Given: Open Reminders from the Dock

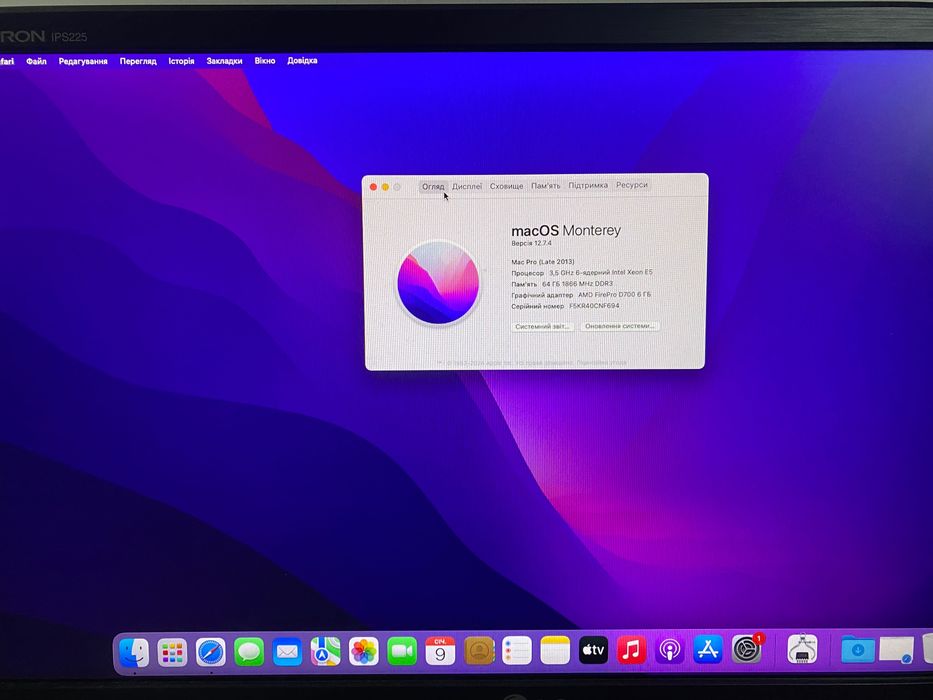Looking at the screenshot, I should (x=517, y=651).
